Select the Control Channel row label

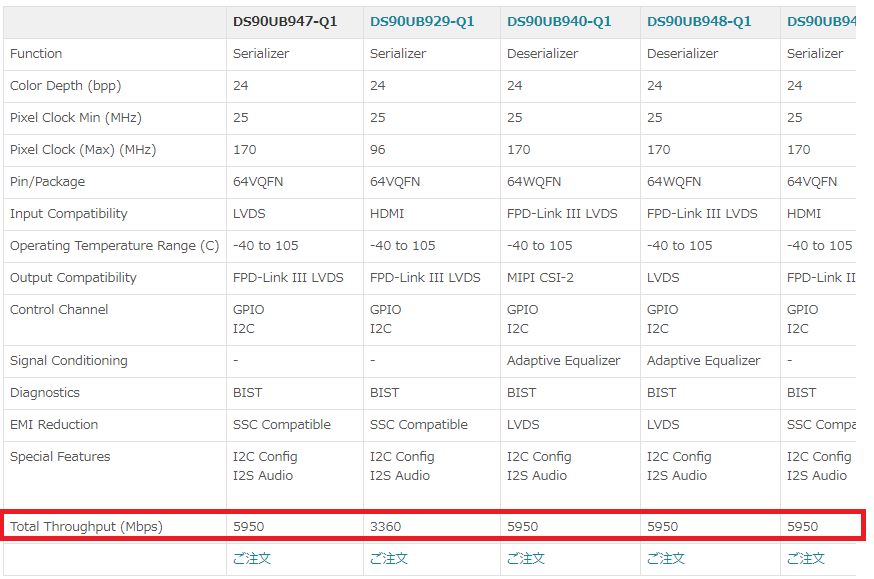pyautogui.click(x=59, y=310)
